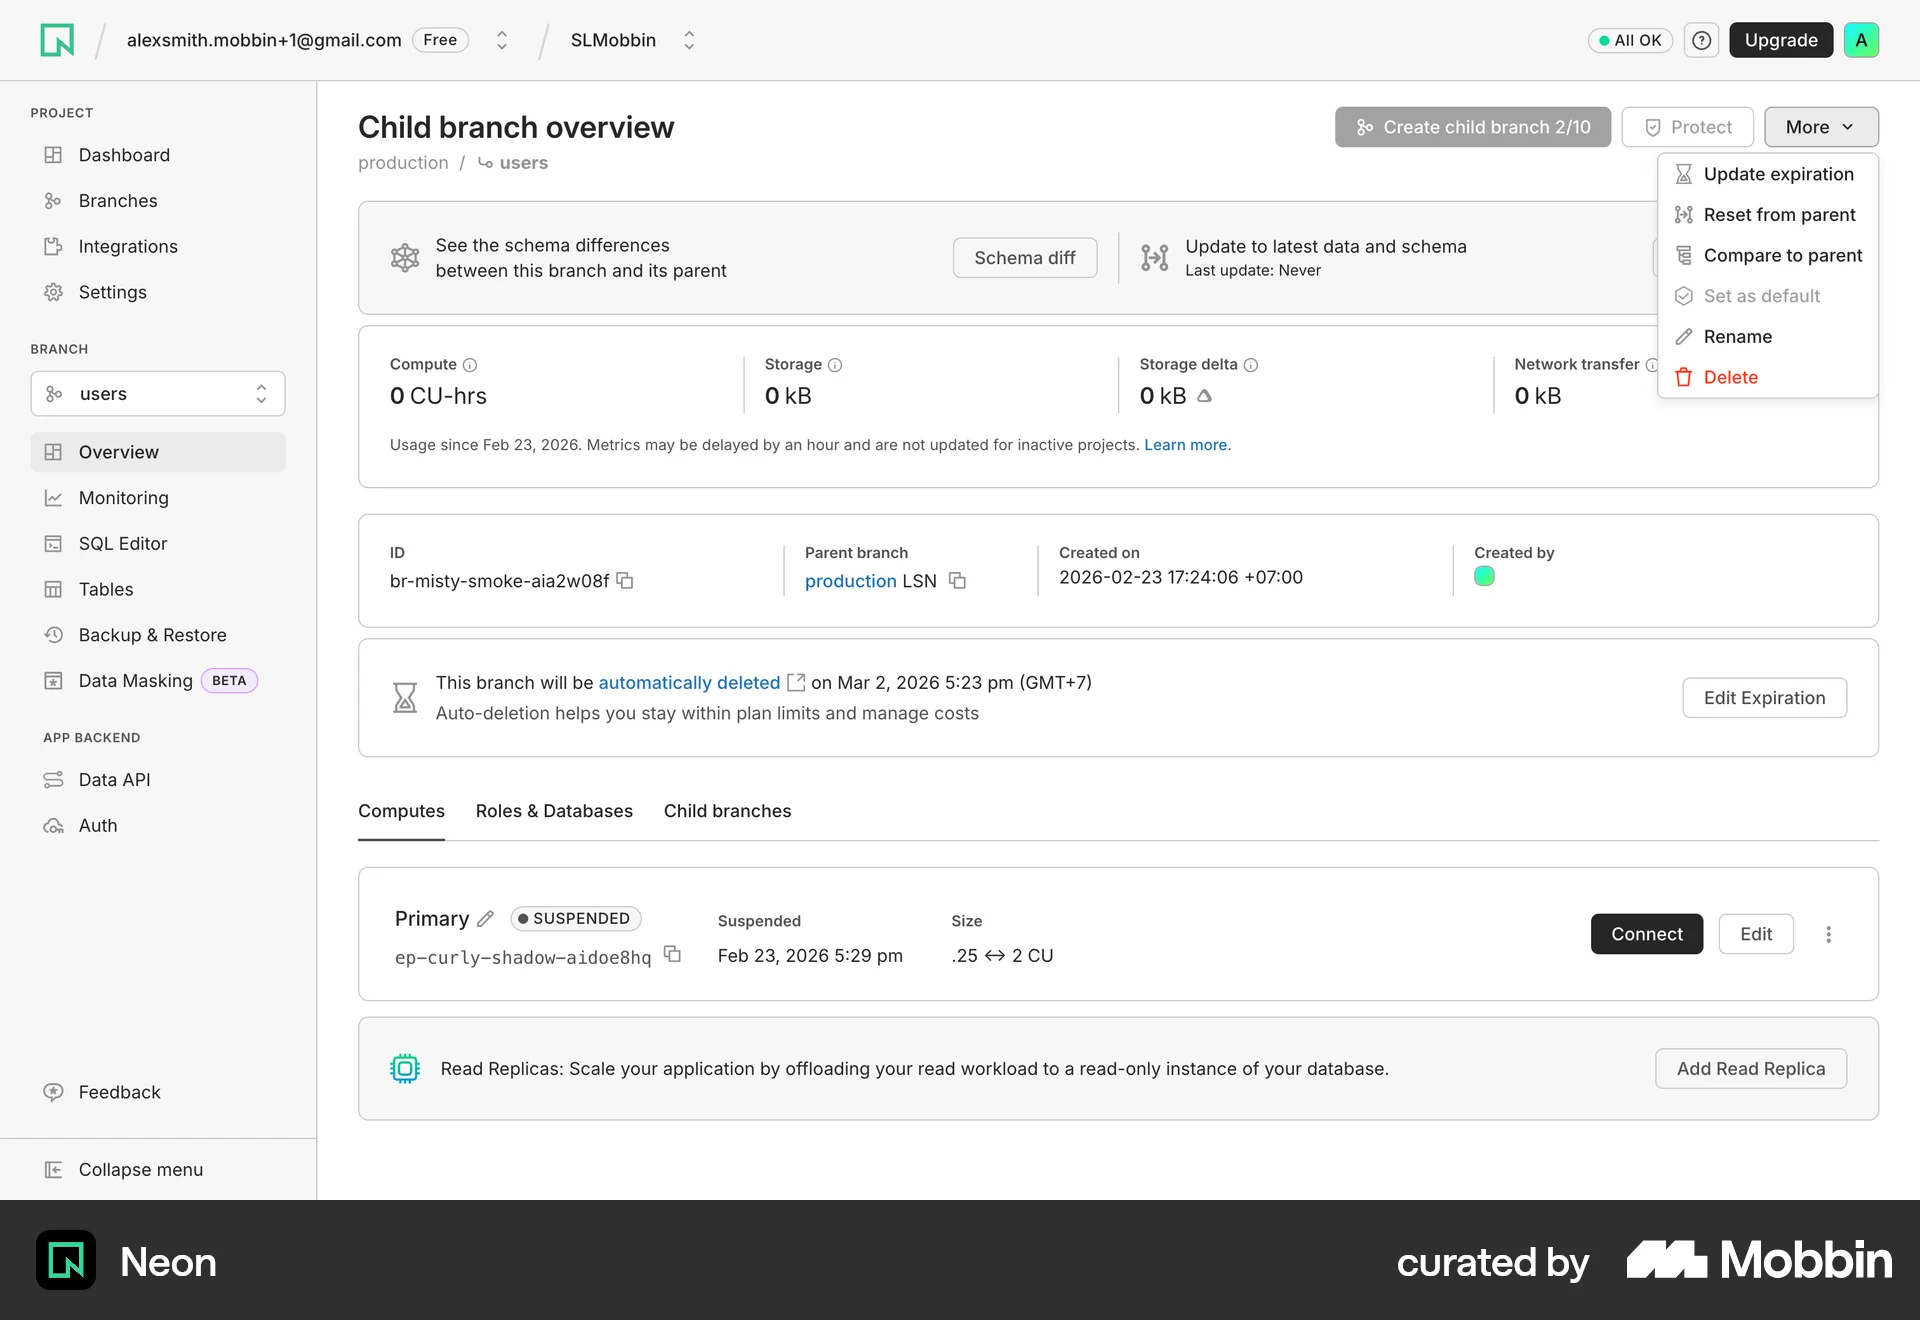This screenshot has width=1920, height=1320.
Task: Show Compute info tooltip icon
Action: click(x=470, y=365)
